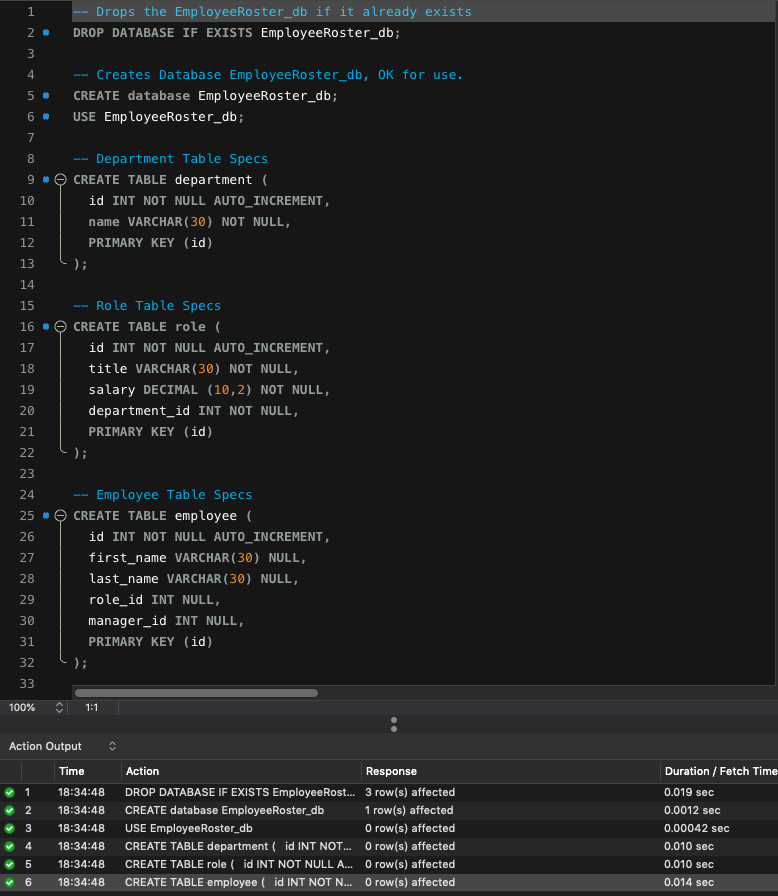This screenshot has height=896, width=778.
Task: Click the 'last_name VARCHAR(30) NULL,' line
Action: pyautogui.click(x=193, y=579)
